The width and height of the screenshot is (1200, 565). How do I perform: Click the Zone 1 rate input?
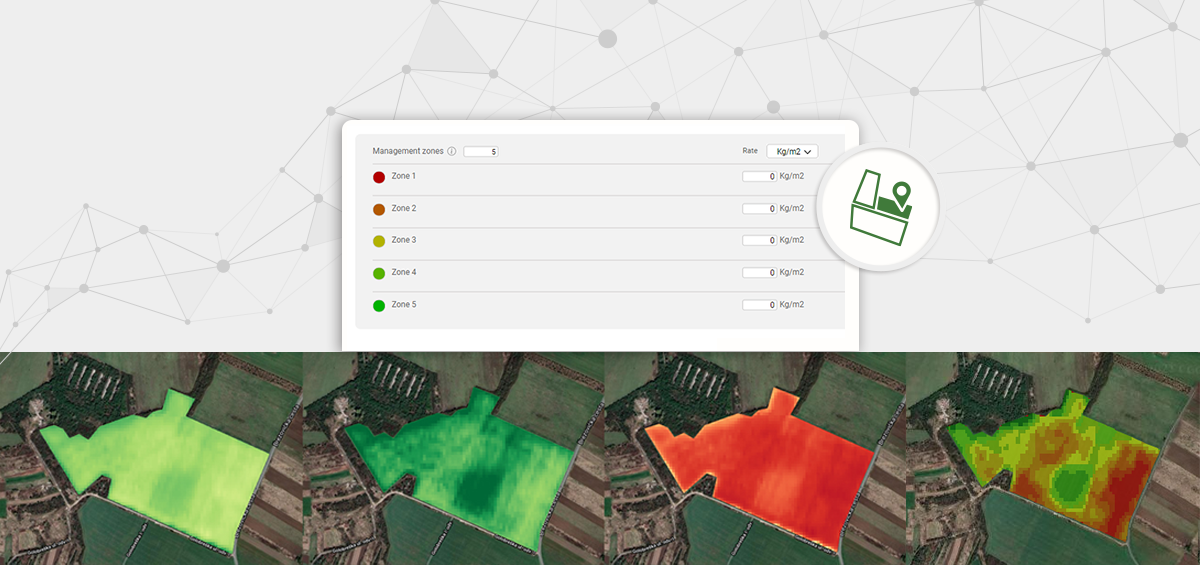(759, 176)
